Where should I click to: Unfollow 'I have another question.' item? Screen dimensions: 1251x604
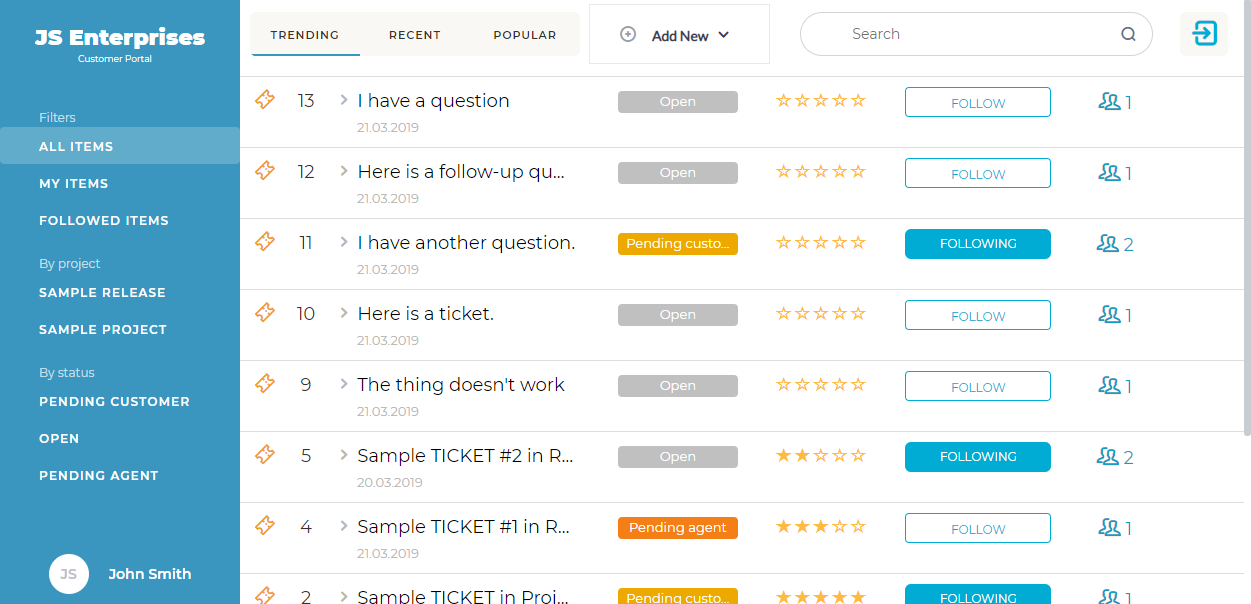click(978, 244)
